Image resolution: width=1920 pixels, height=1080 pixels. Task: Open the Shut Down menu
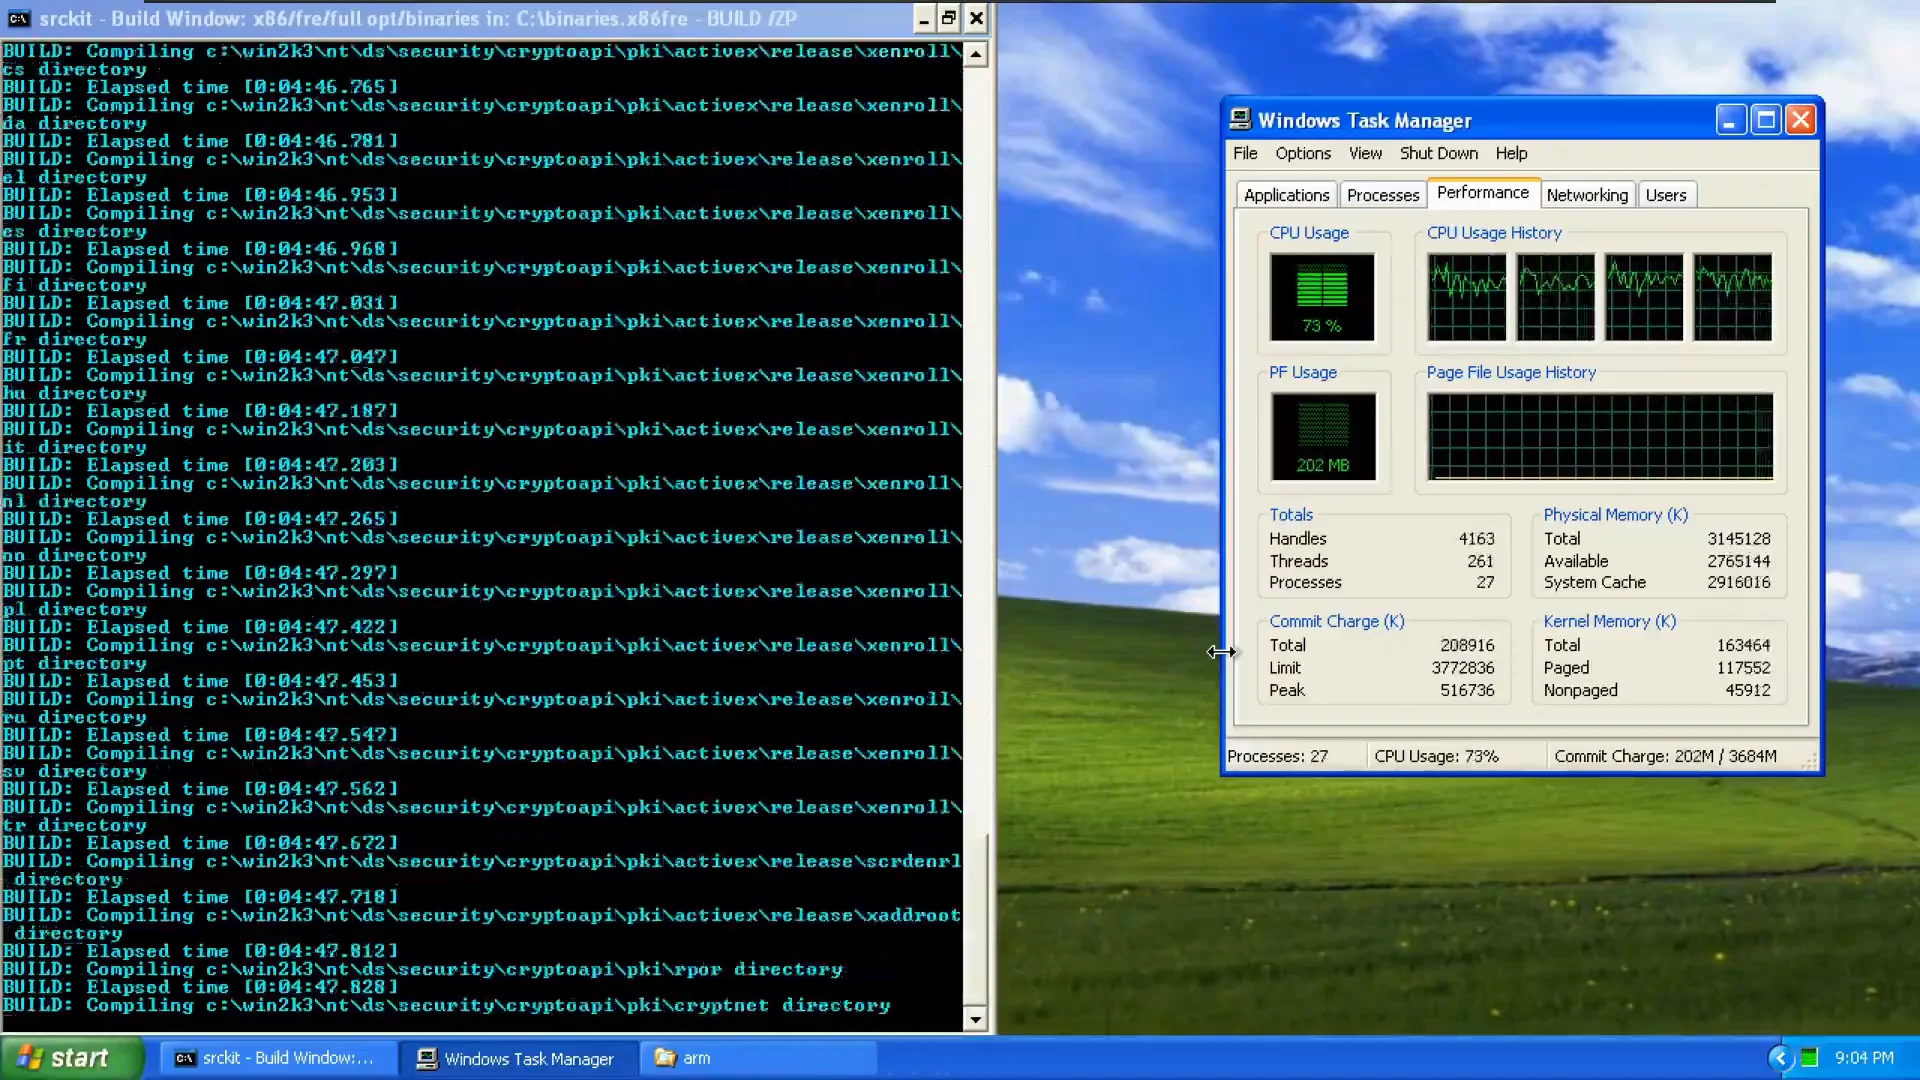pyautogui.click(x=1438, y=153)
